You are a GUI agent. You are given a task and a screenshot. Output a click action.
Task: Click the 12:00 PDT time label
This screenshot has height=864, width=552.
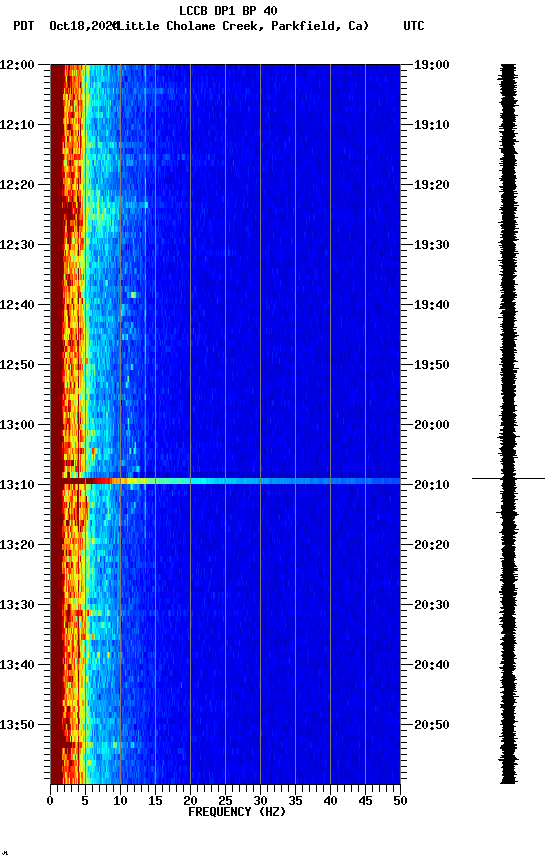coord(17,65)
